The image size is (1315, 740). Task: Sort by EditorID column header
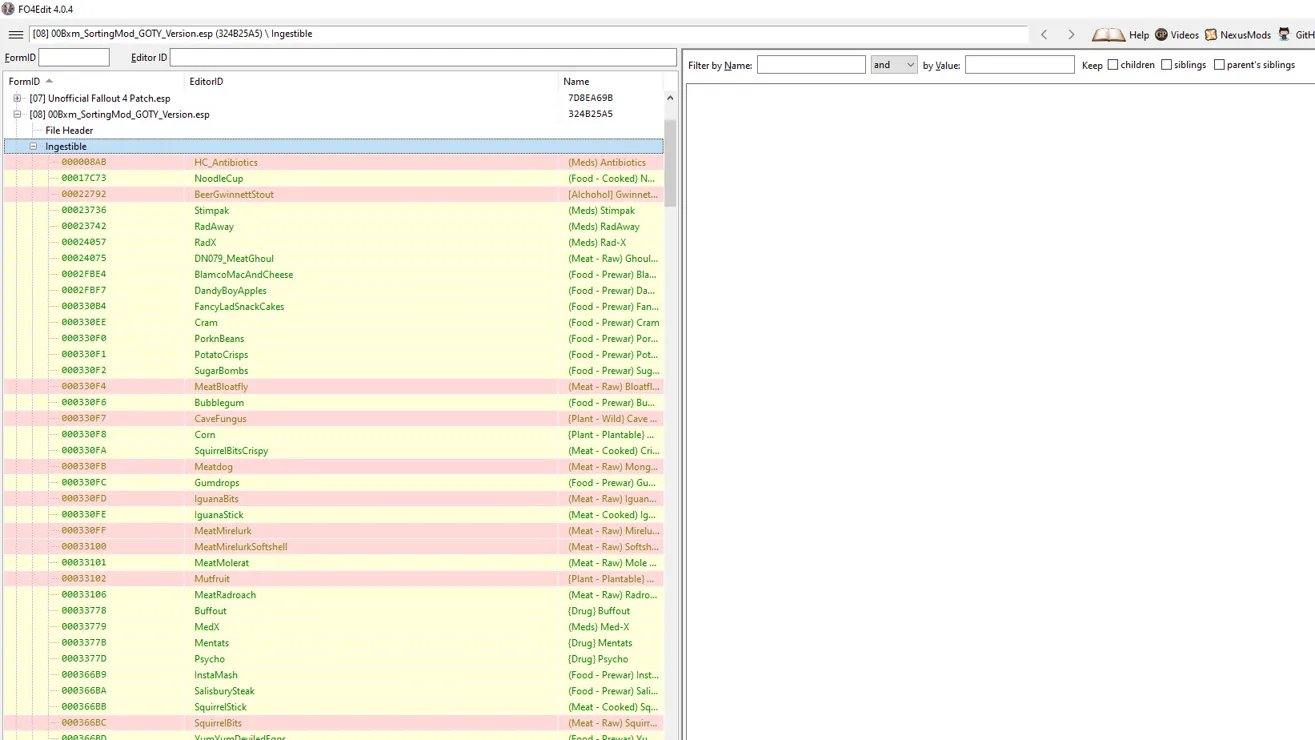(x=371, y=81)
